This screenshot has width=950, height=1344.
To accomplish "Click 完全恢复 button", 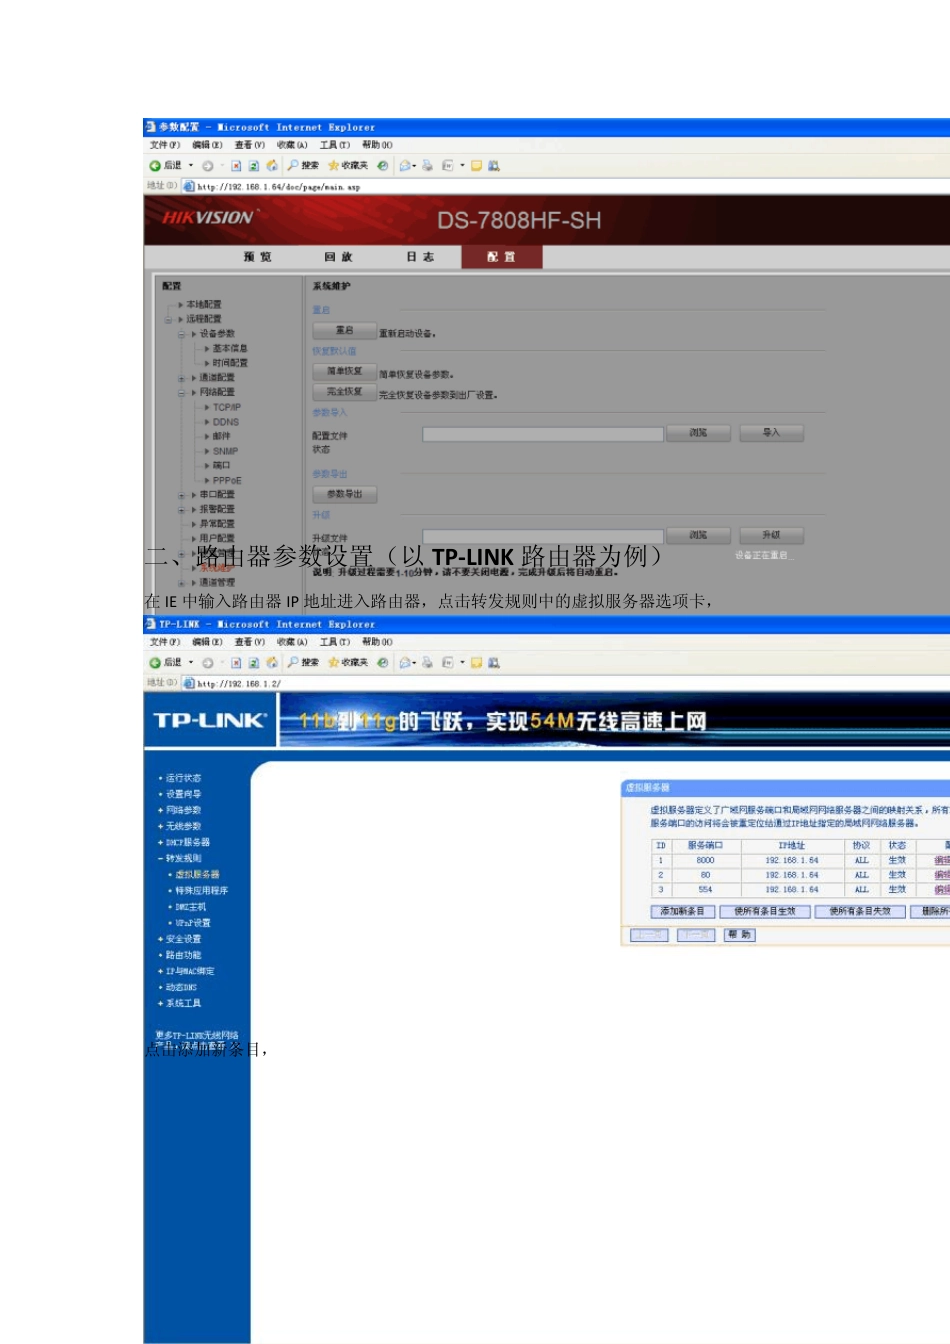I will pyautogui.click(x=344, y=392).
